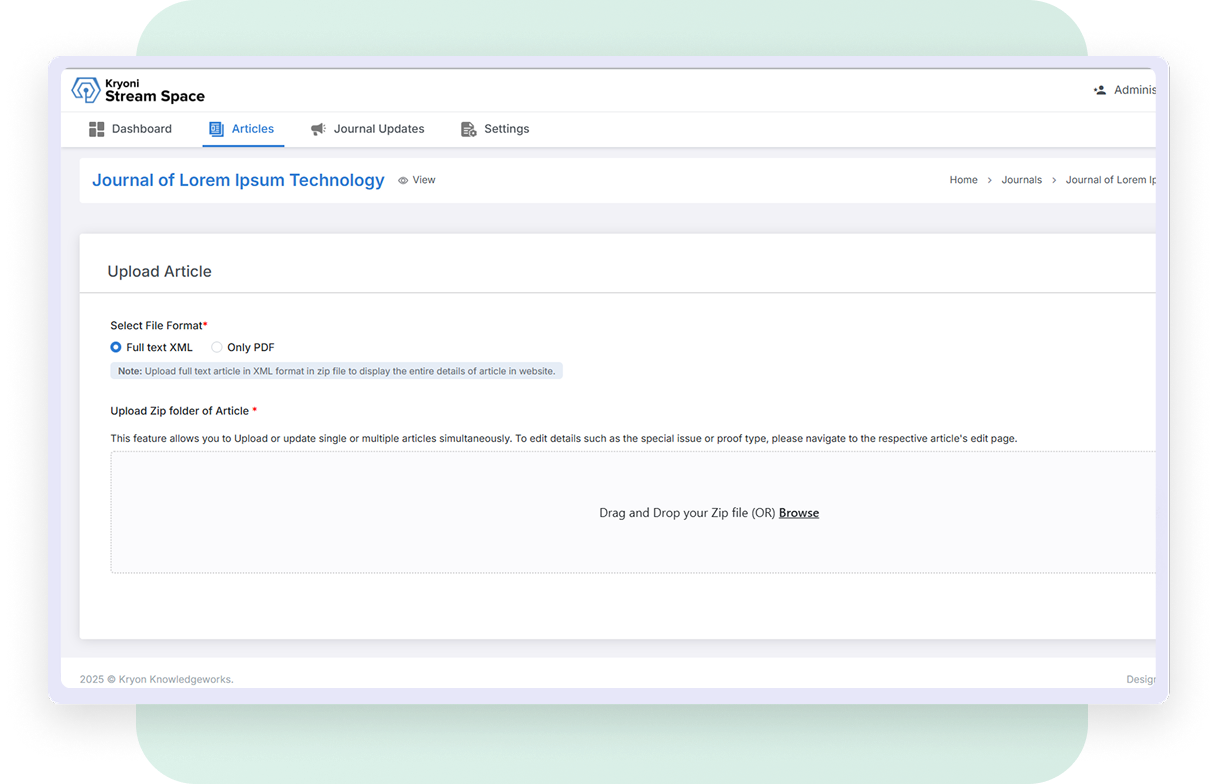
Task: Click the Dashboard grid icon
Action: [97, 129]
